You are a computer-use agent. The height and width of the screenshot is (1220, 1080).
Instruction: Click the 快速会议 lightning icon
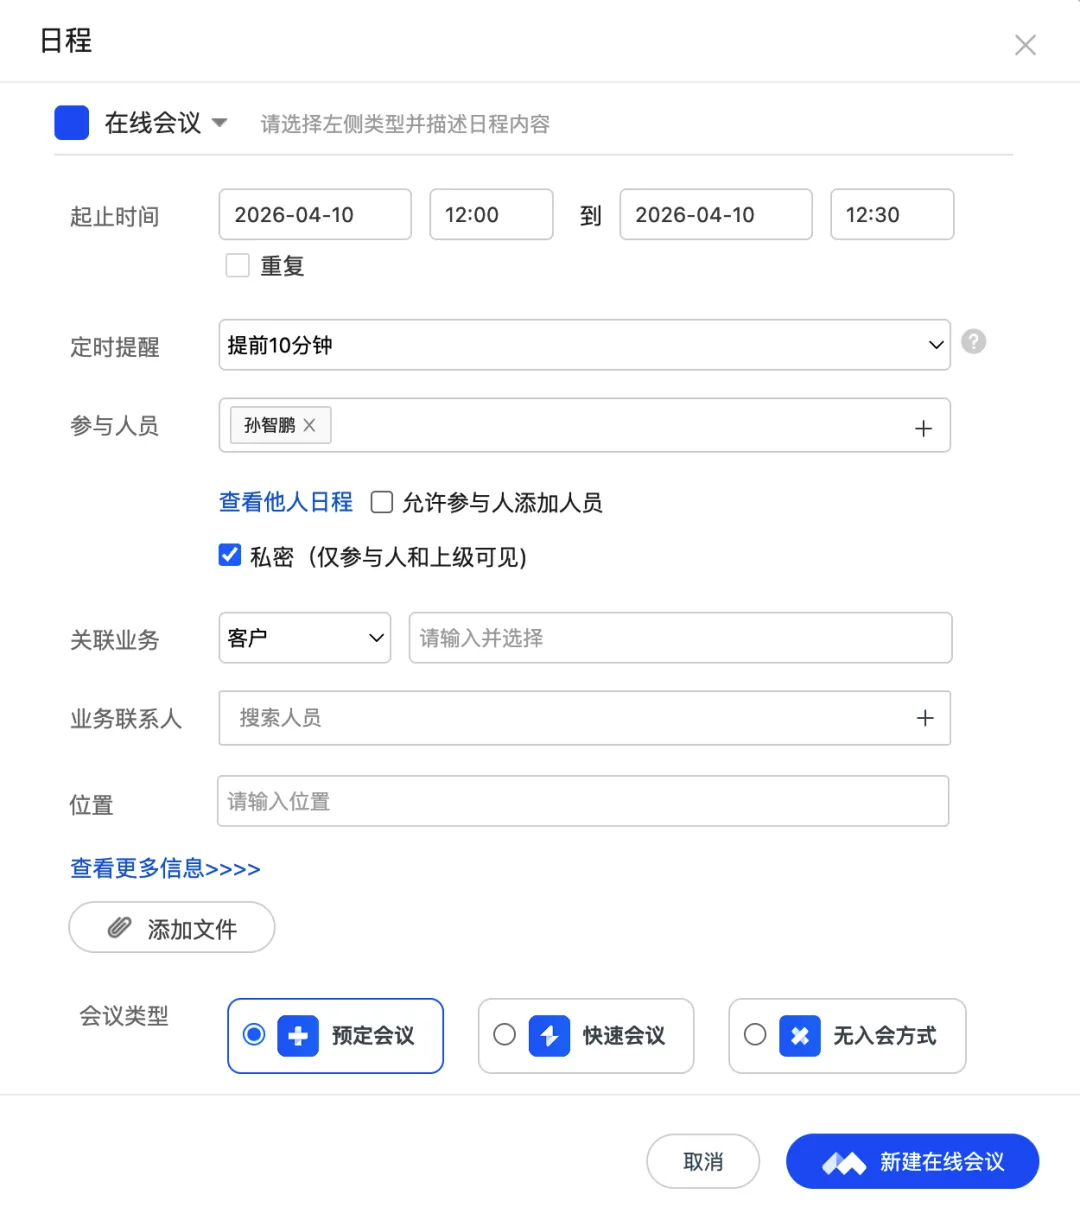(x=549, y=1036)
